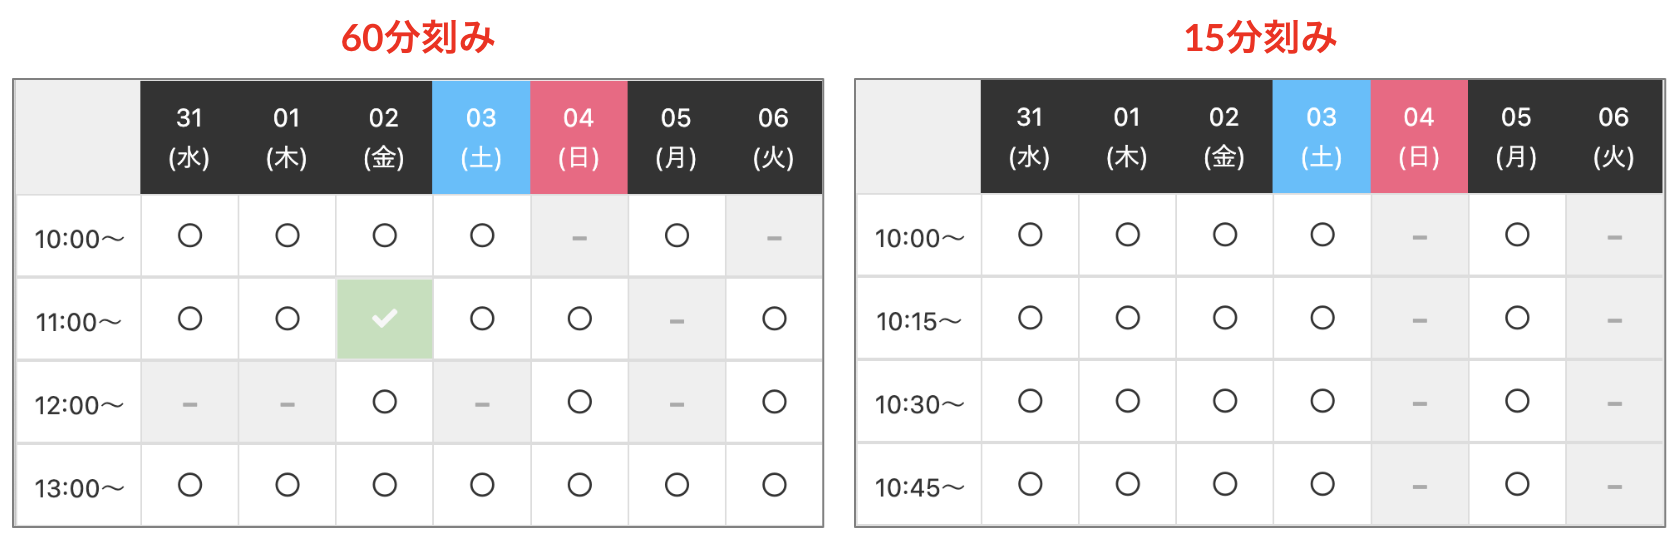Select the 10:15 circle on Friday 02
Viewport: 1678px width, 544px height.
pos(1224,318)
